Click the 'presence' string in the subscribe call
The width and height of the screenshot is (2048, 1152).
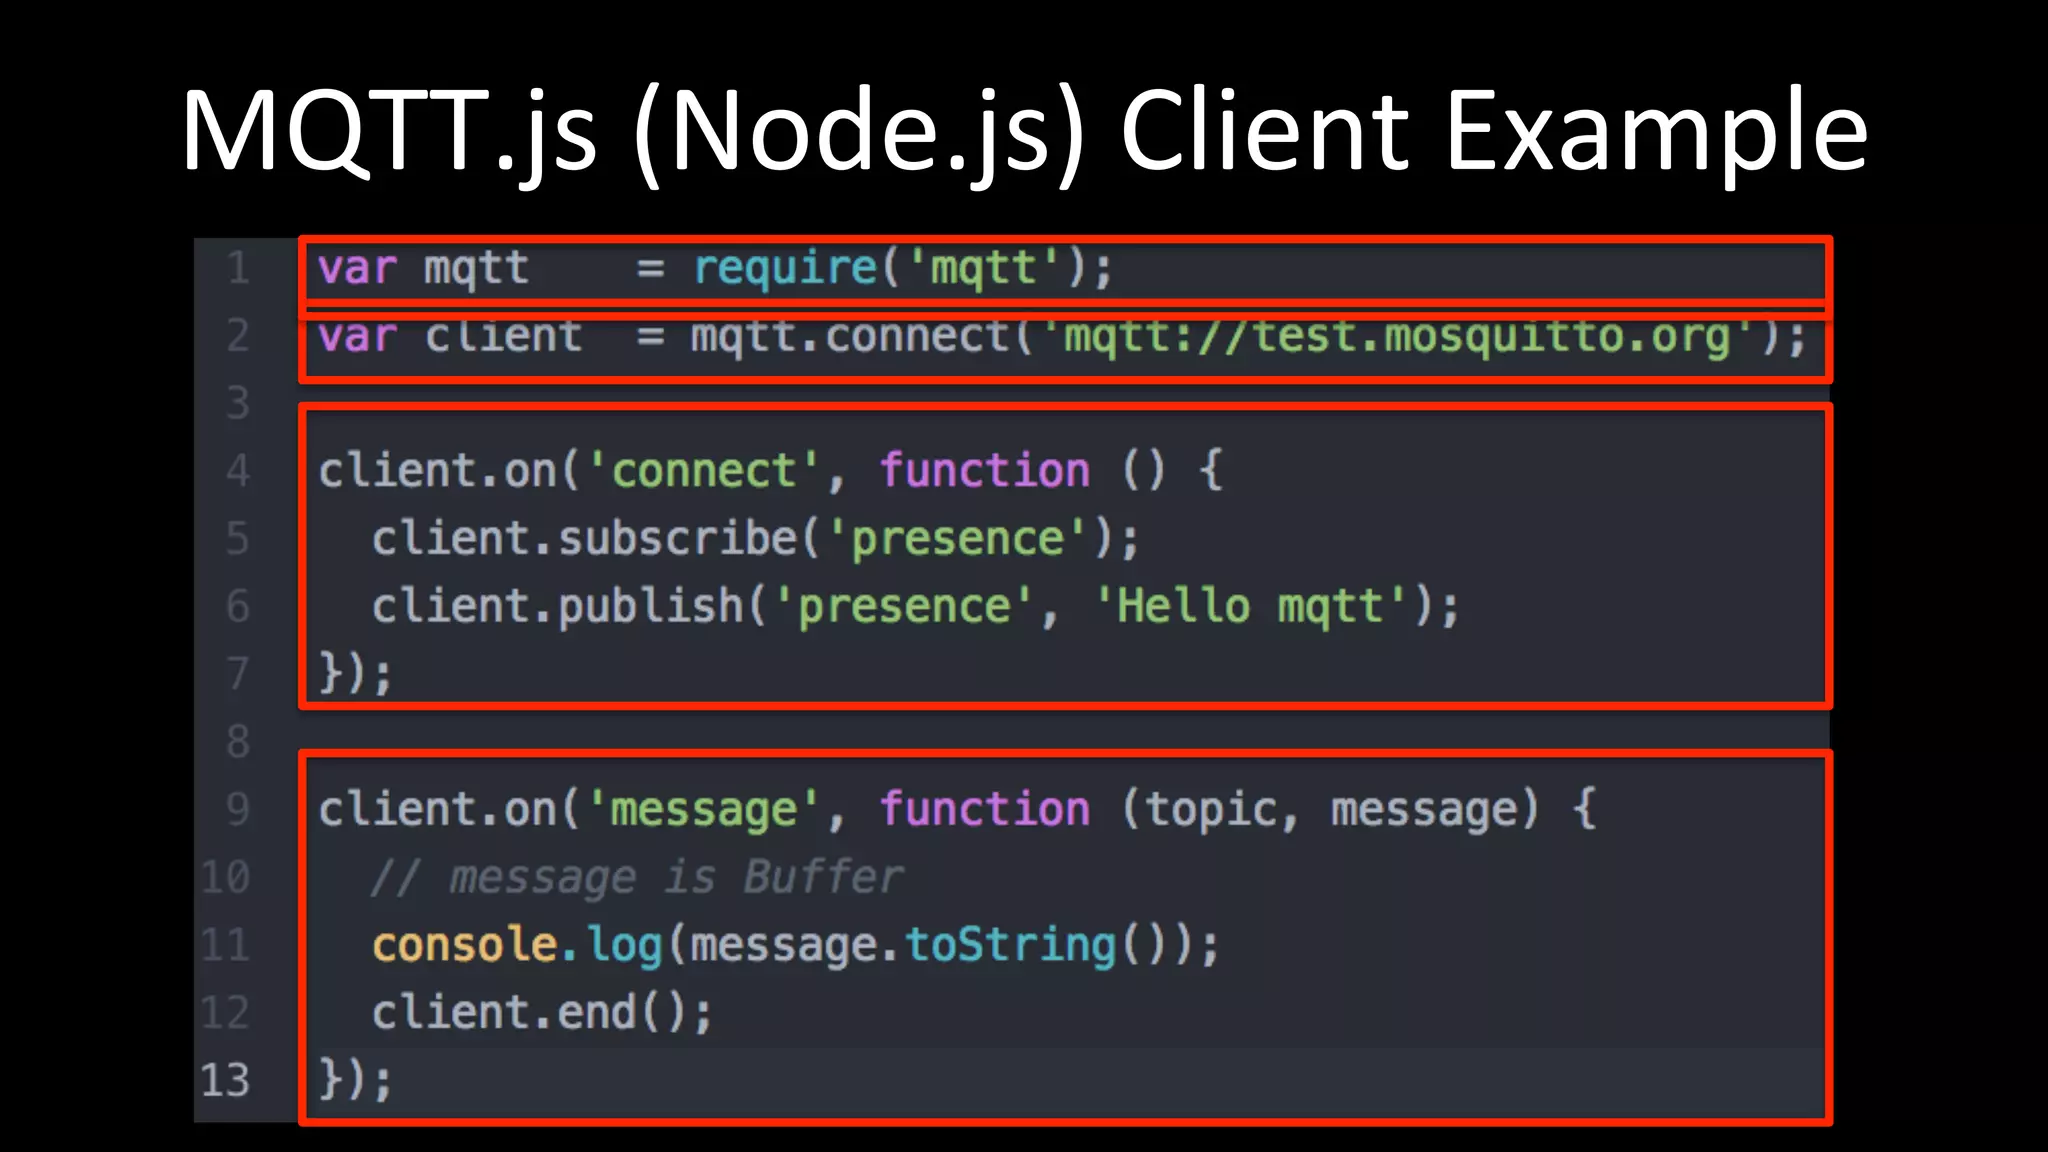(957, 540)
